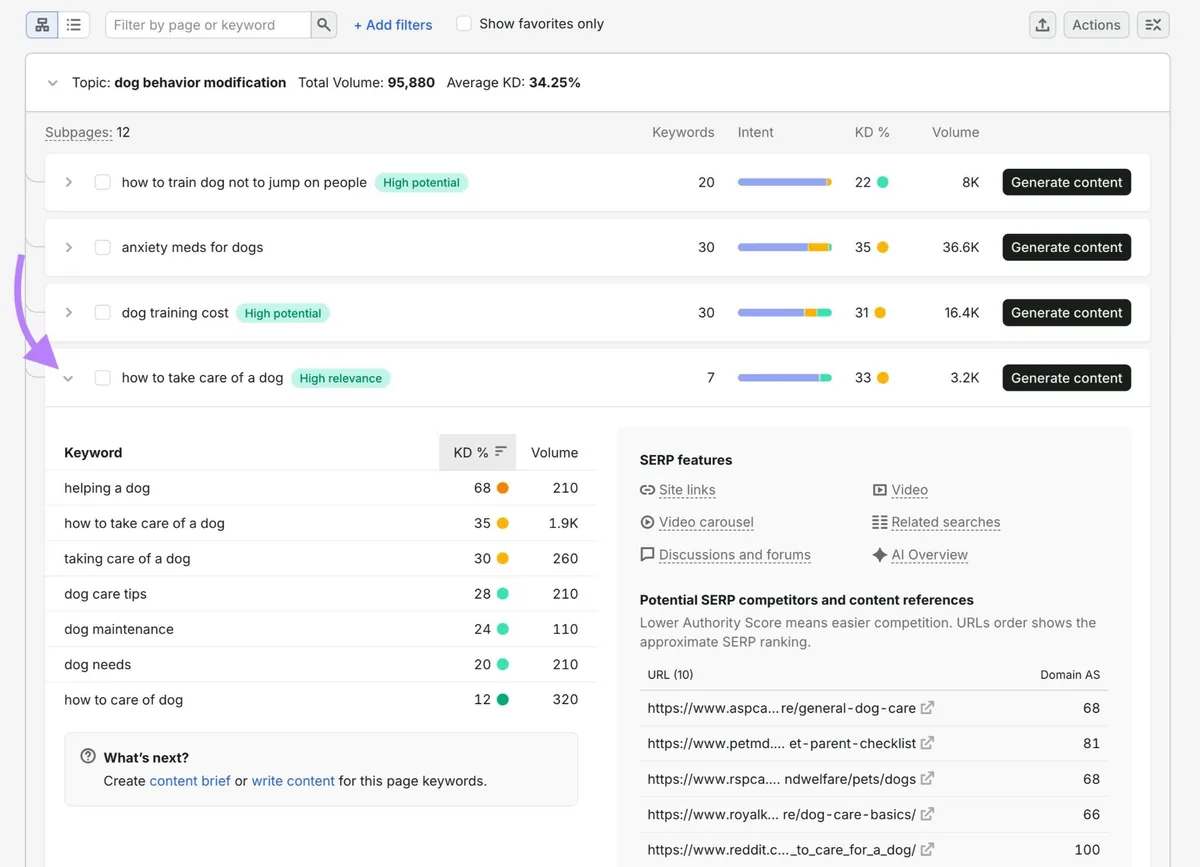Viewport: 1200px width, 867px height.
Task: Click the Discussions and forums chat icon
Action: click(x=647, y=554)
